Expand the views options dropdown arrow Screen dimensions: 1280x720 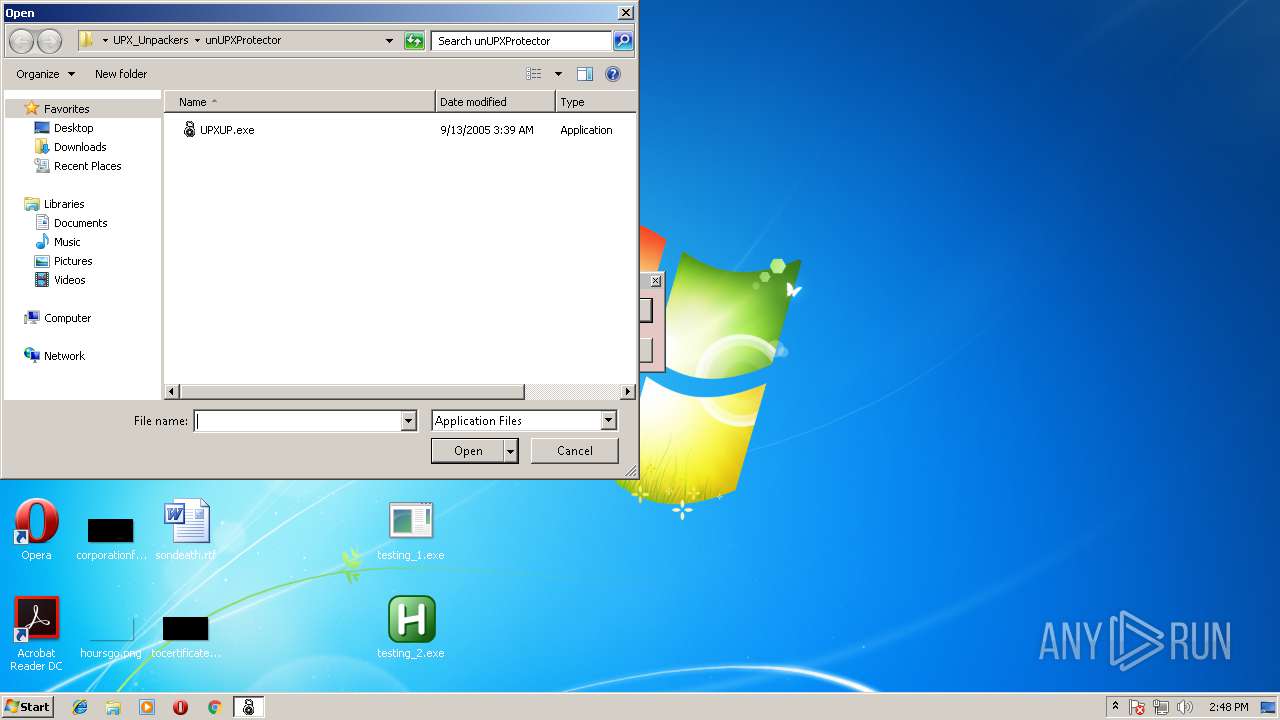(x=558, y=74)
